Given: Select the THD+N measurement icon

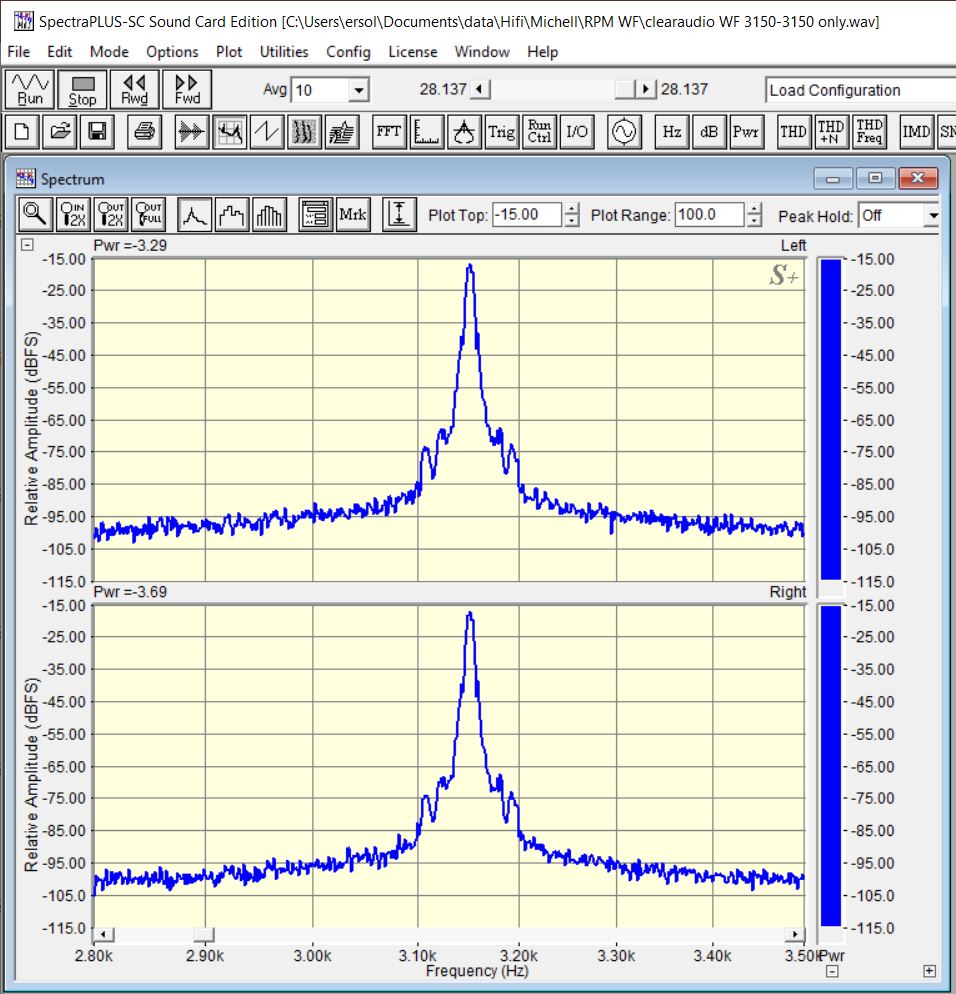Looking at the screenshot, I should click(831, 132).
